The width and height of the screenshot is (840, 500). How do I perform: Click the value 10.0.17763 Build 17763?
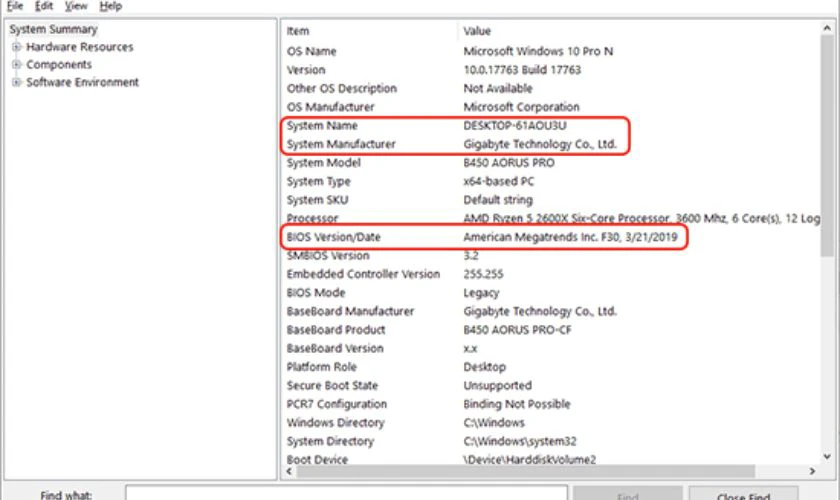click(522, 70)
